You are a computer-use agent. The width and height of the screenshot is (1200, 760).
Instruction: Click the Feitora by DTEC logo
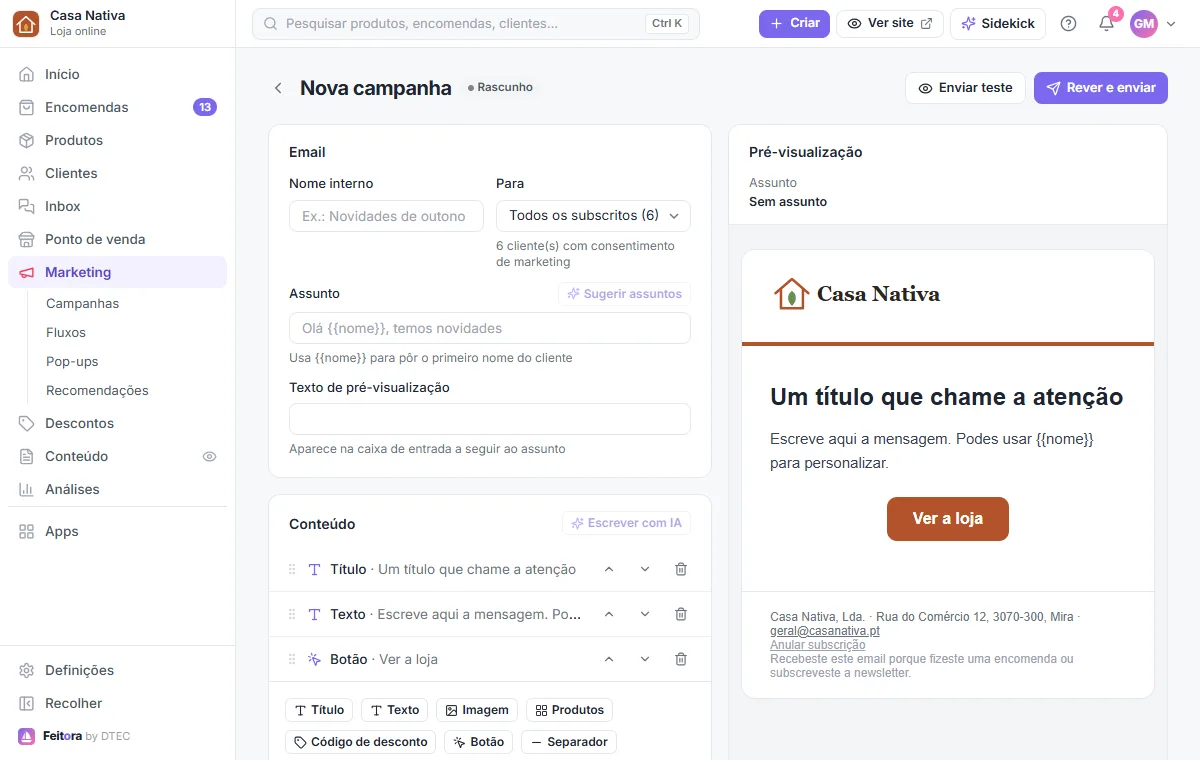(x=74, y=736)
